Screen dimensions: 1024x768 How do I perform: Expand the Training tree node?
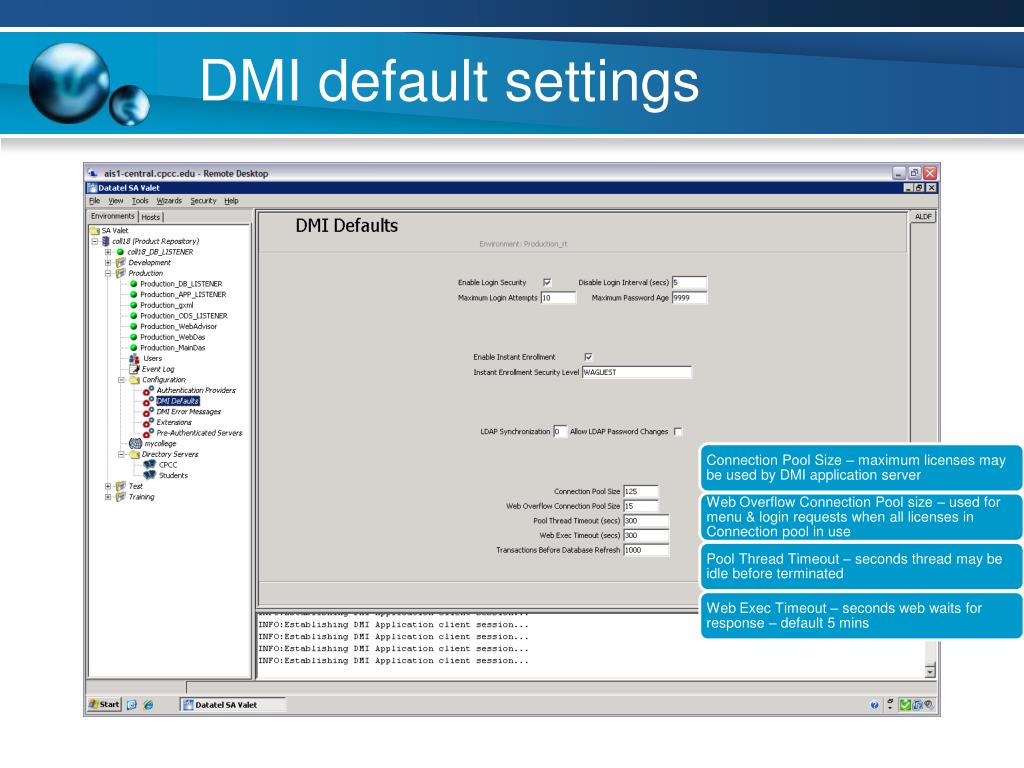pyautogui.click(x=108, y=496)
